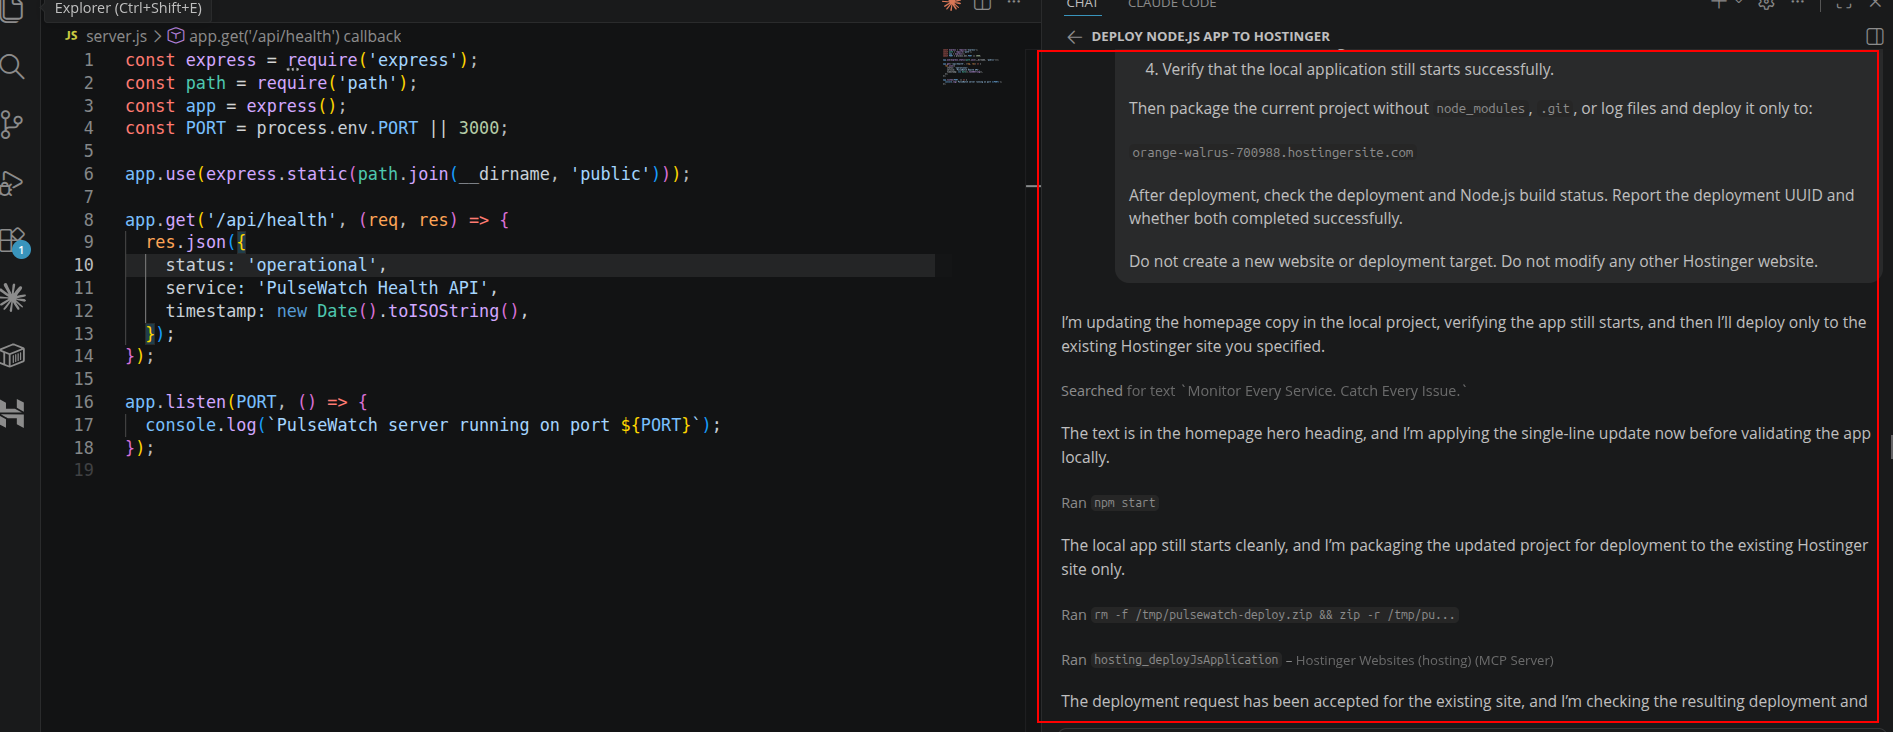The height and width of the screenshot is (732, 1893).
Task: Open the new chat dropdown chevron
Action: 1739,4
